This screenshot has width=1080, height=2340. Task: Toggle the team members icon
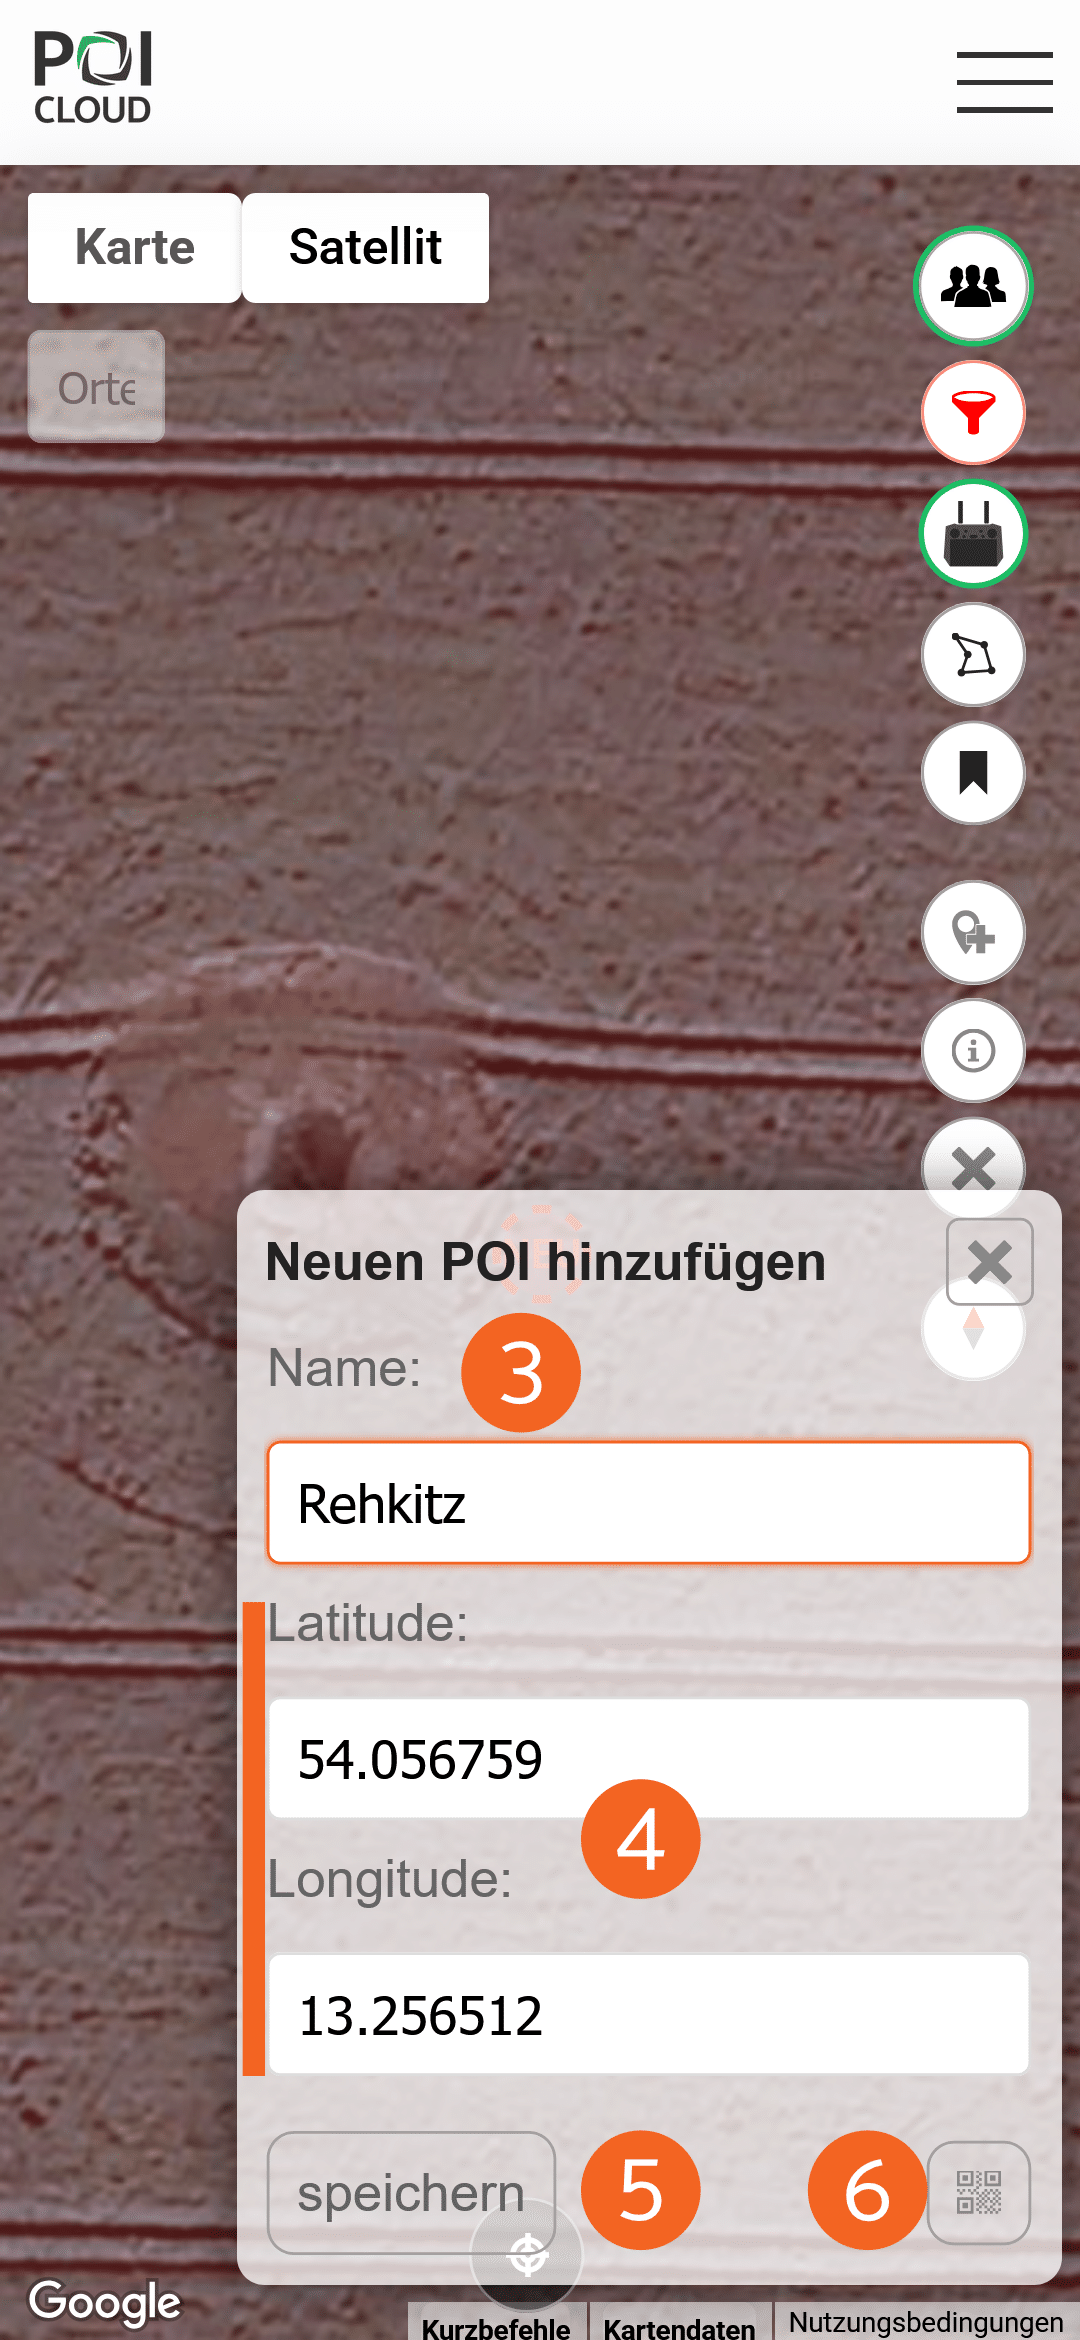973,286
